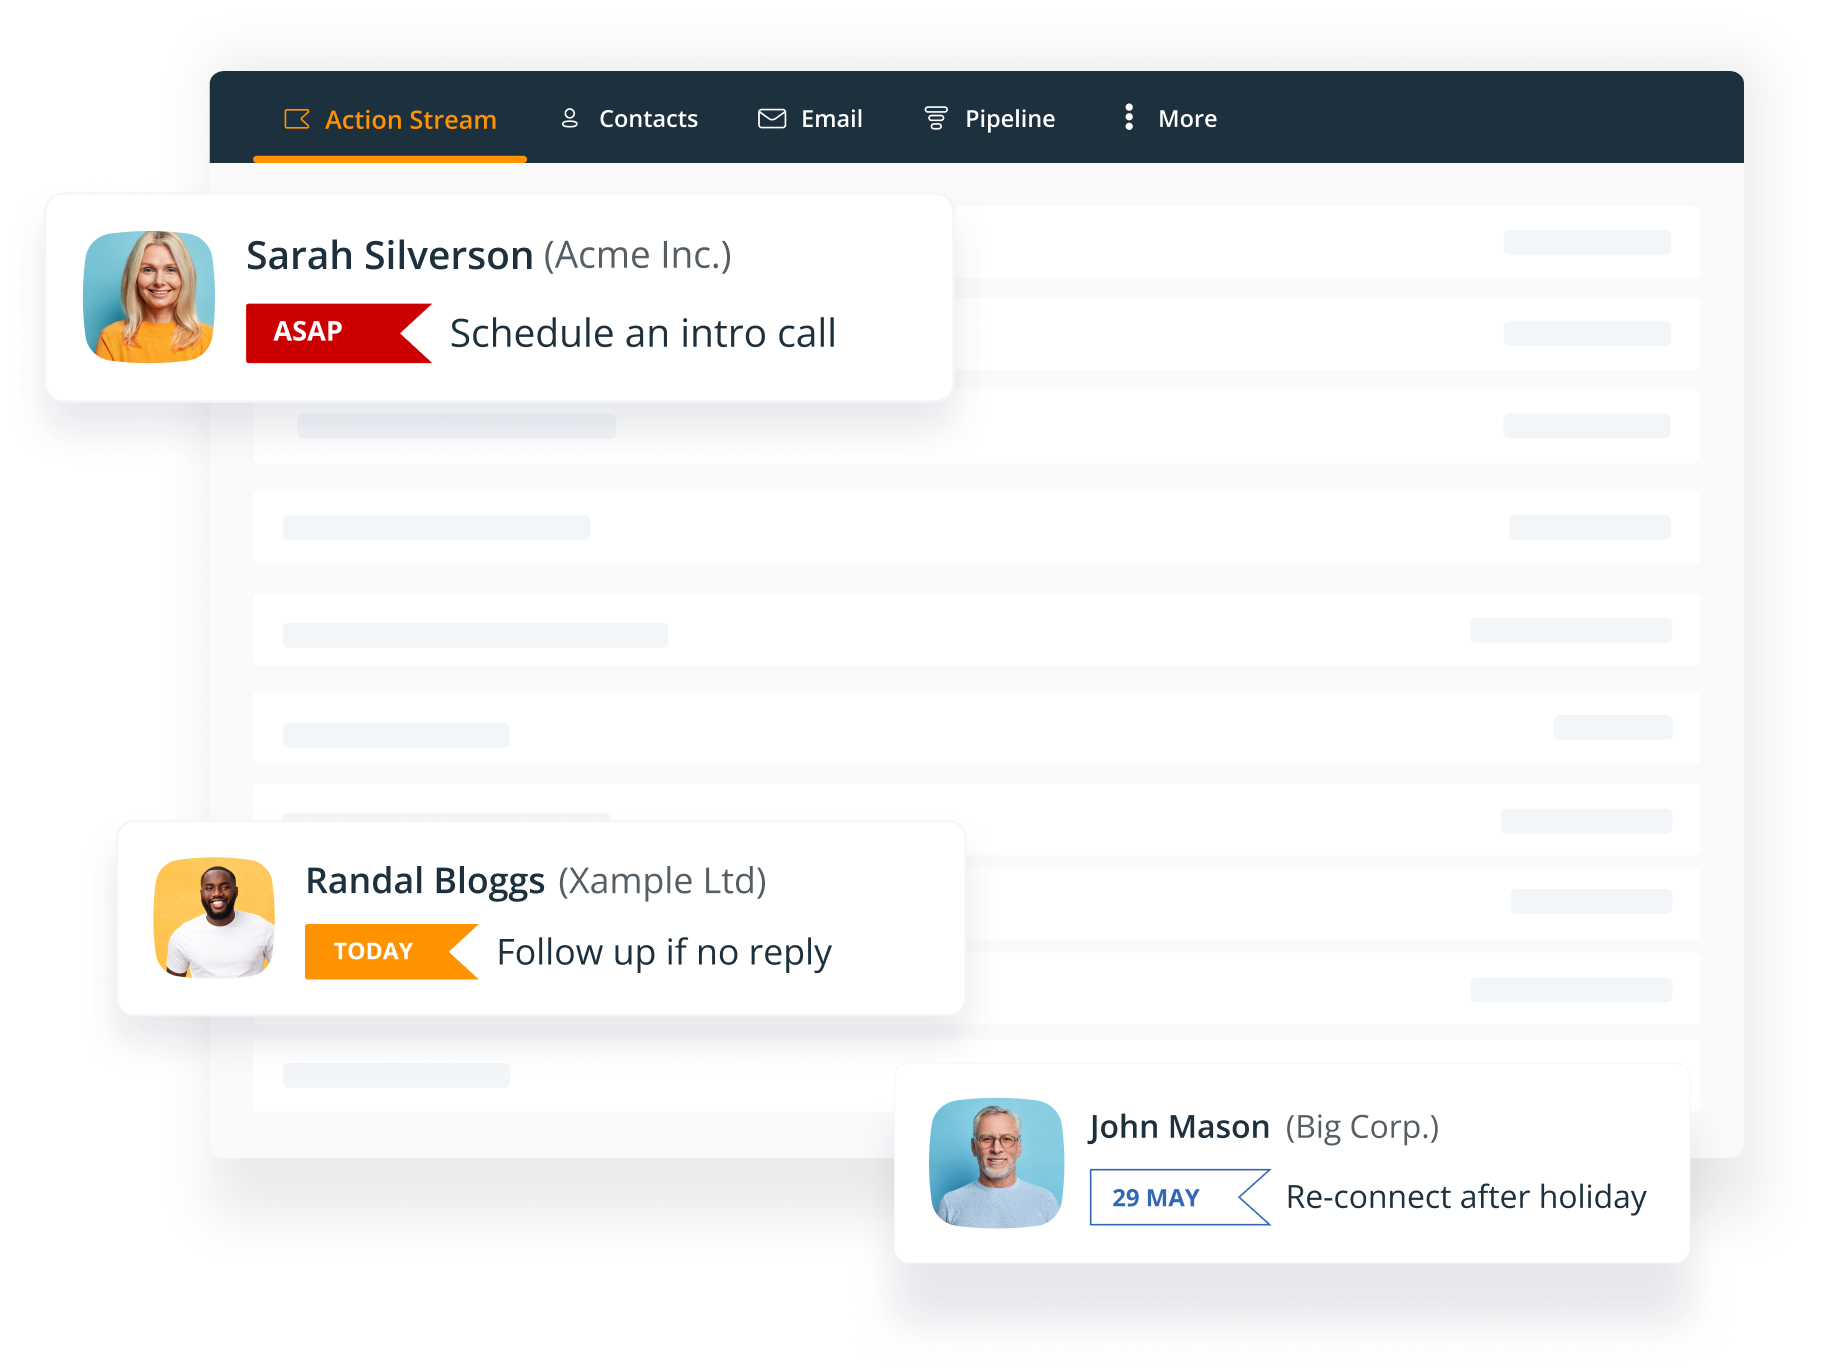Open the Action Stream tab

click(x=410, y=120)
